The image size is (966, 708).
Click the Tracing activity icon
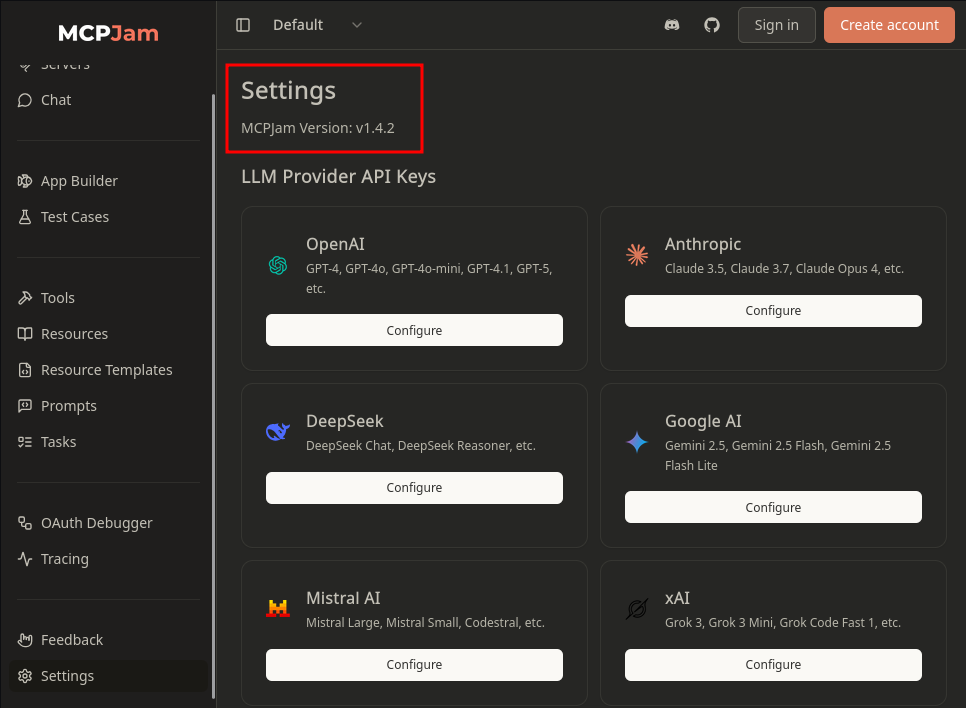pos(25,559)
